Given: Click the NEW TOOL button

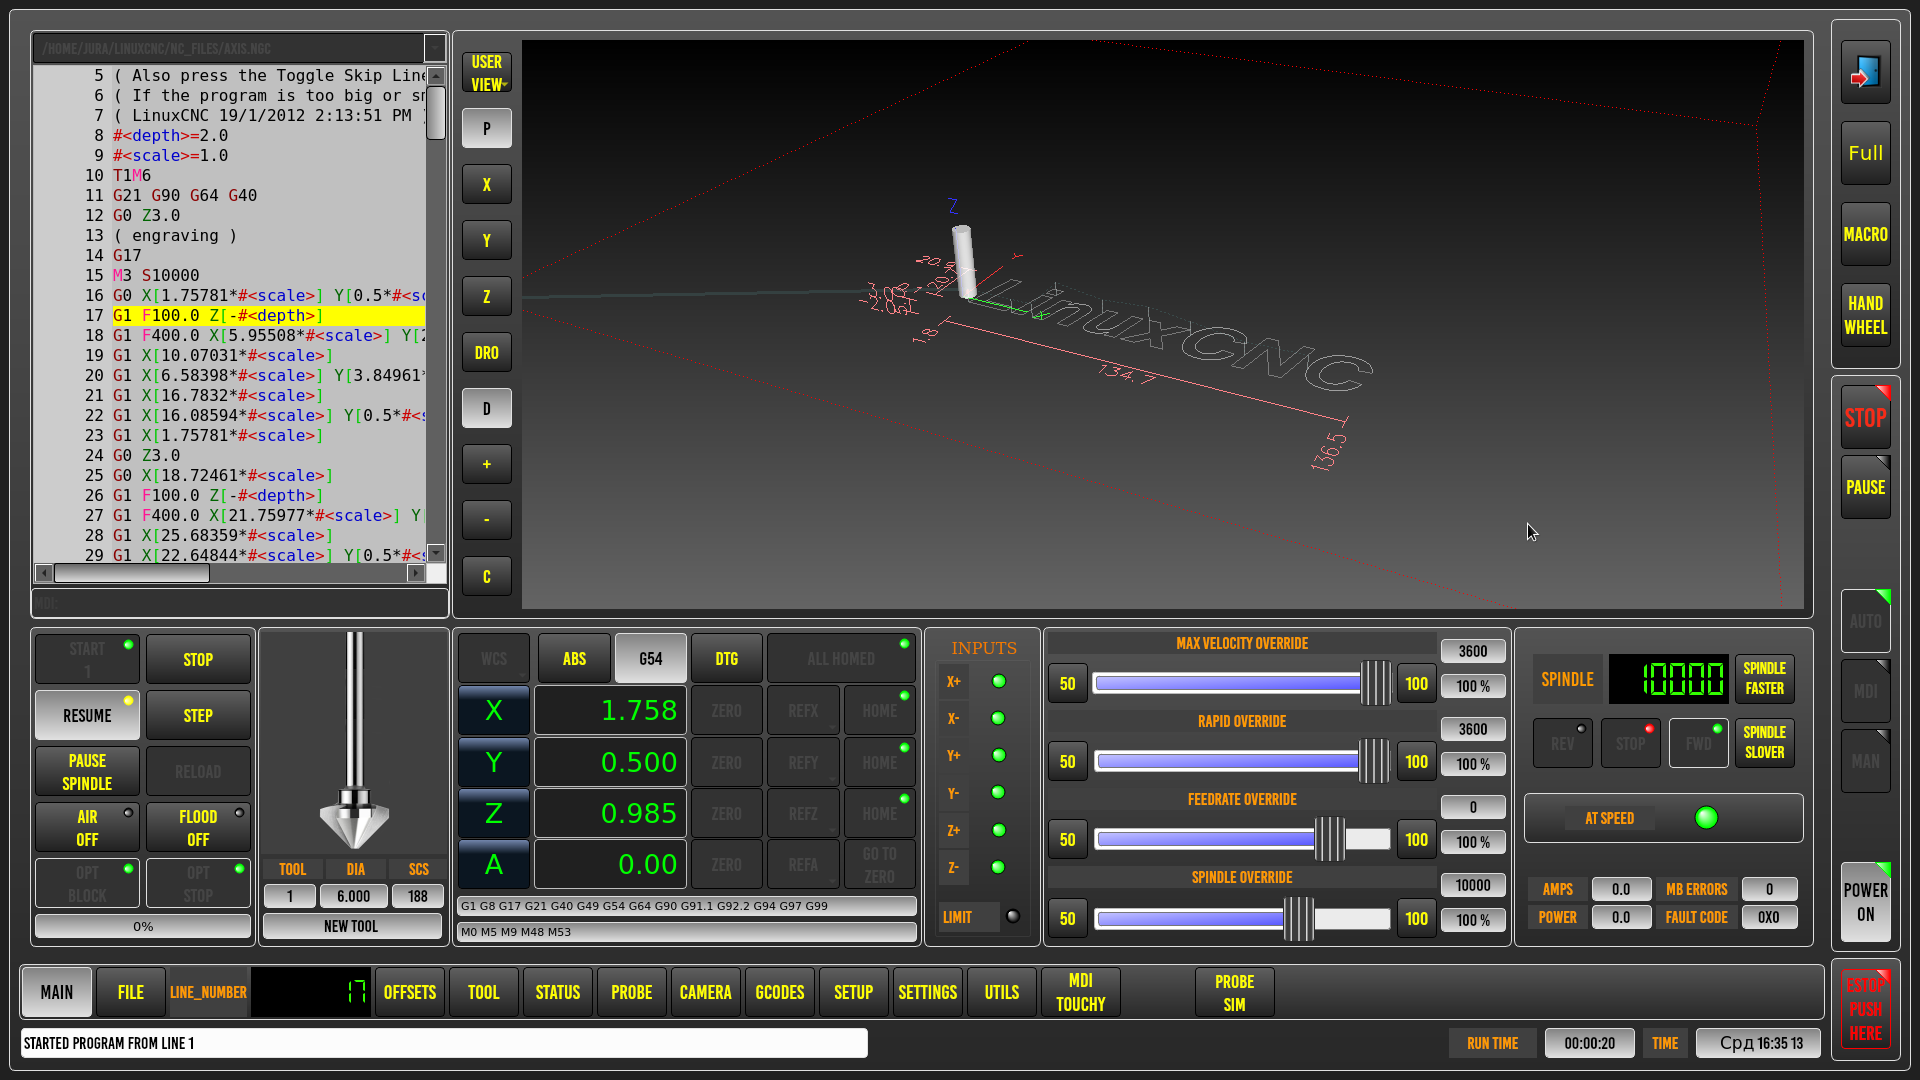Looking at the screenshot, I should pos(351,926).
